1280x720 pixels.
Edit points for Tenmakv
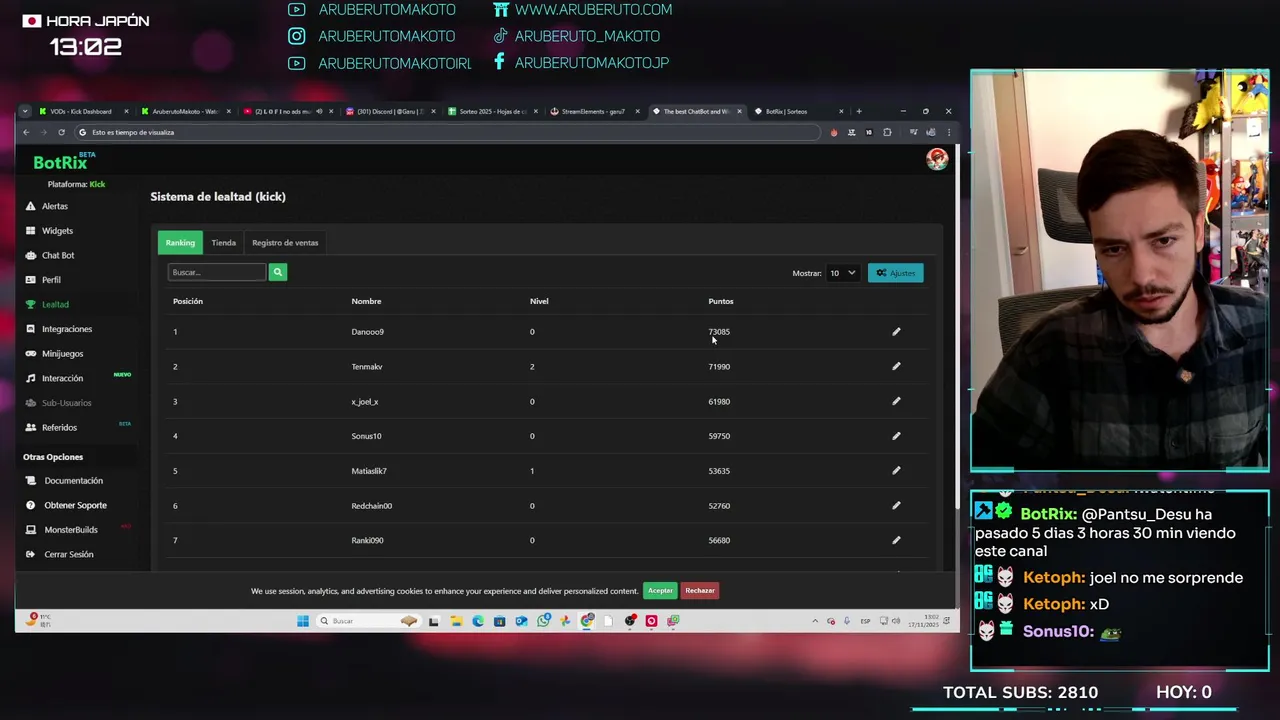[x=896, y=366]
